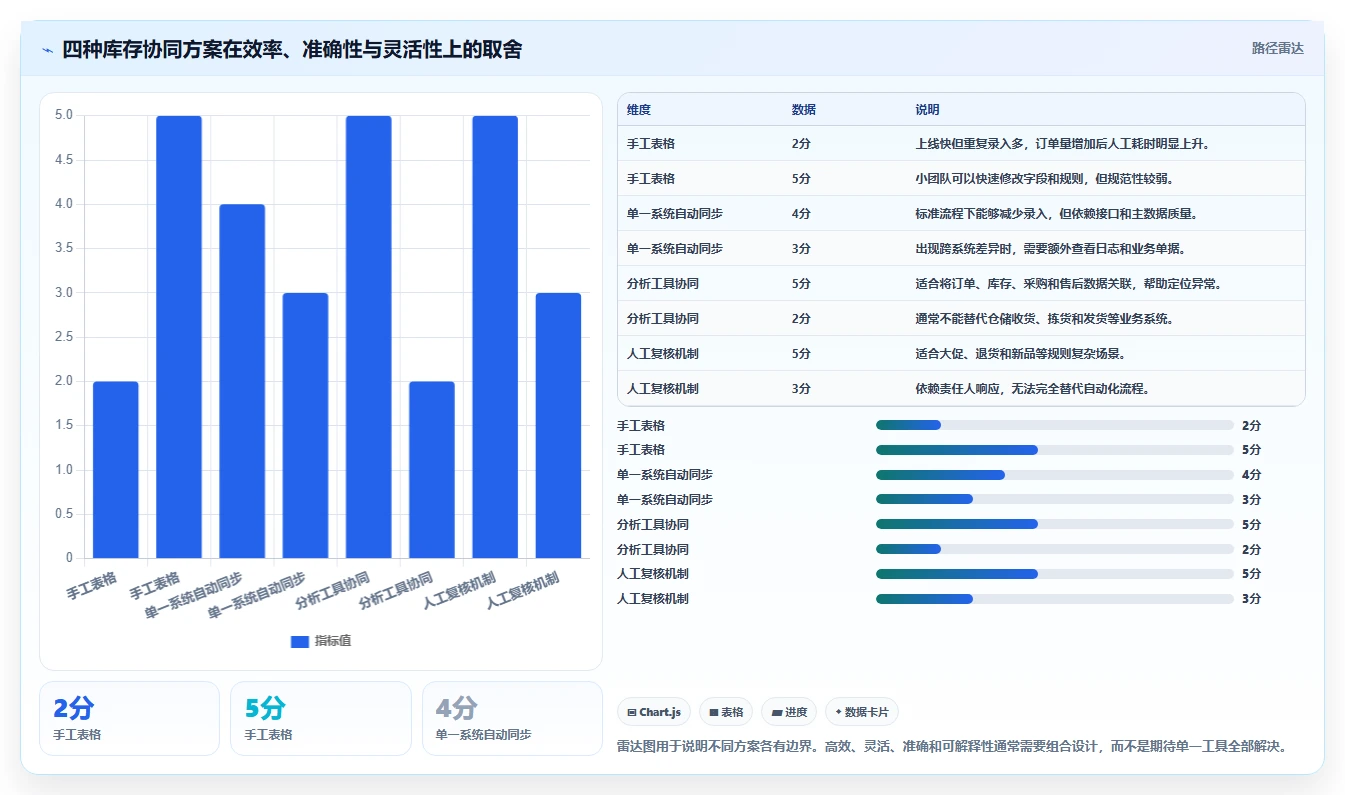Select the first bar in the chart
The width and height of the screenshot is (1345, 795).
(116, 469)
